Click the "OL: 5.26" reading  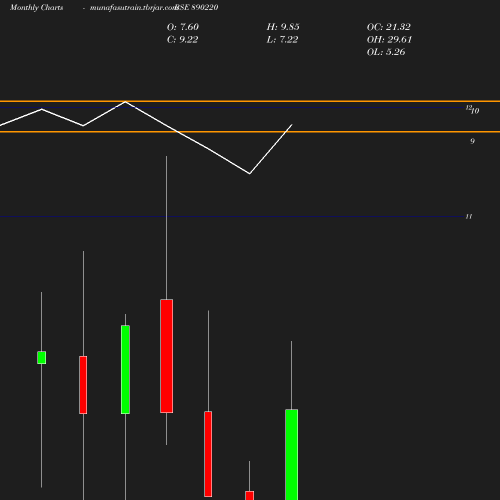click(386, 52)
